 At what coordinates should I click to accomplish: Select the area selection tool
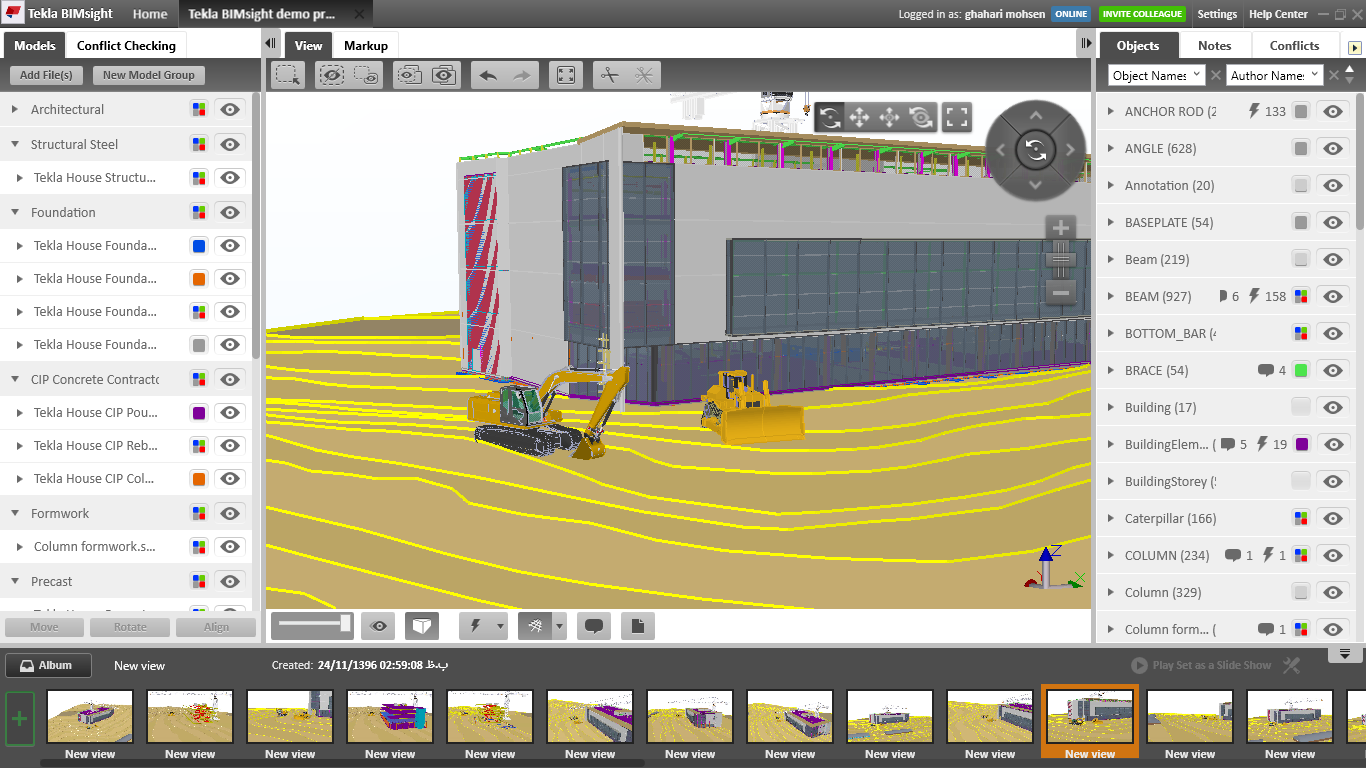coord(288,75)
